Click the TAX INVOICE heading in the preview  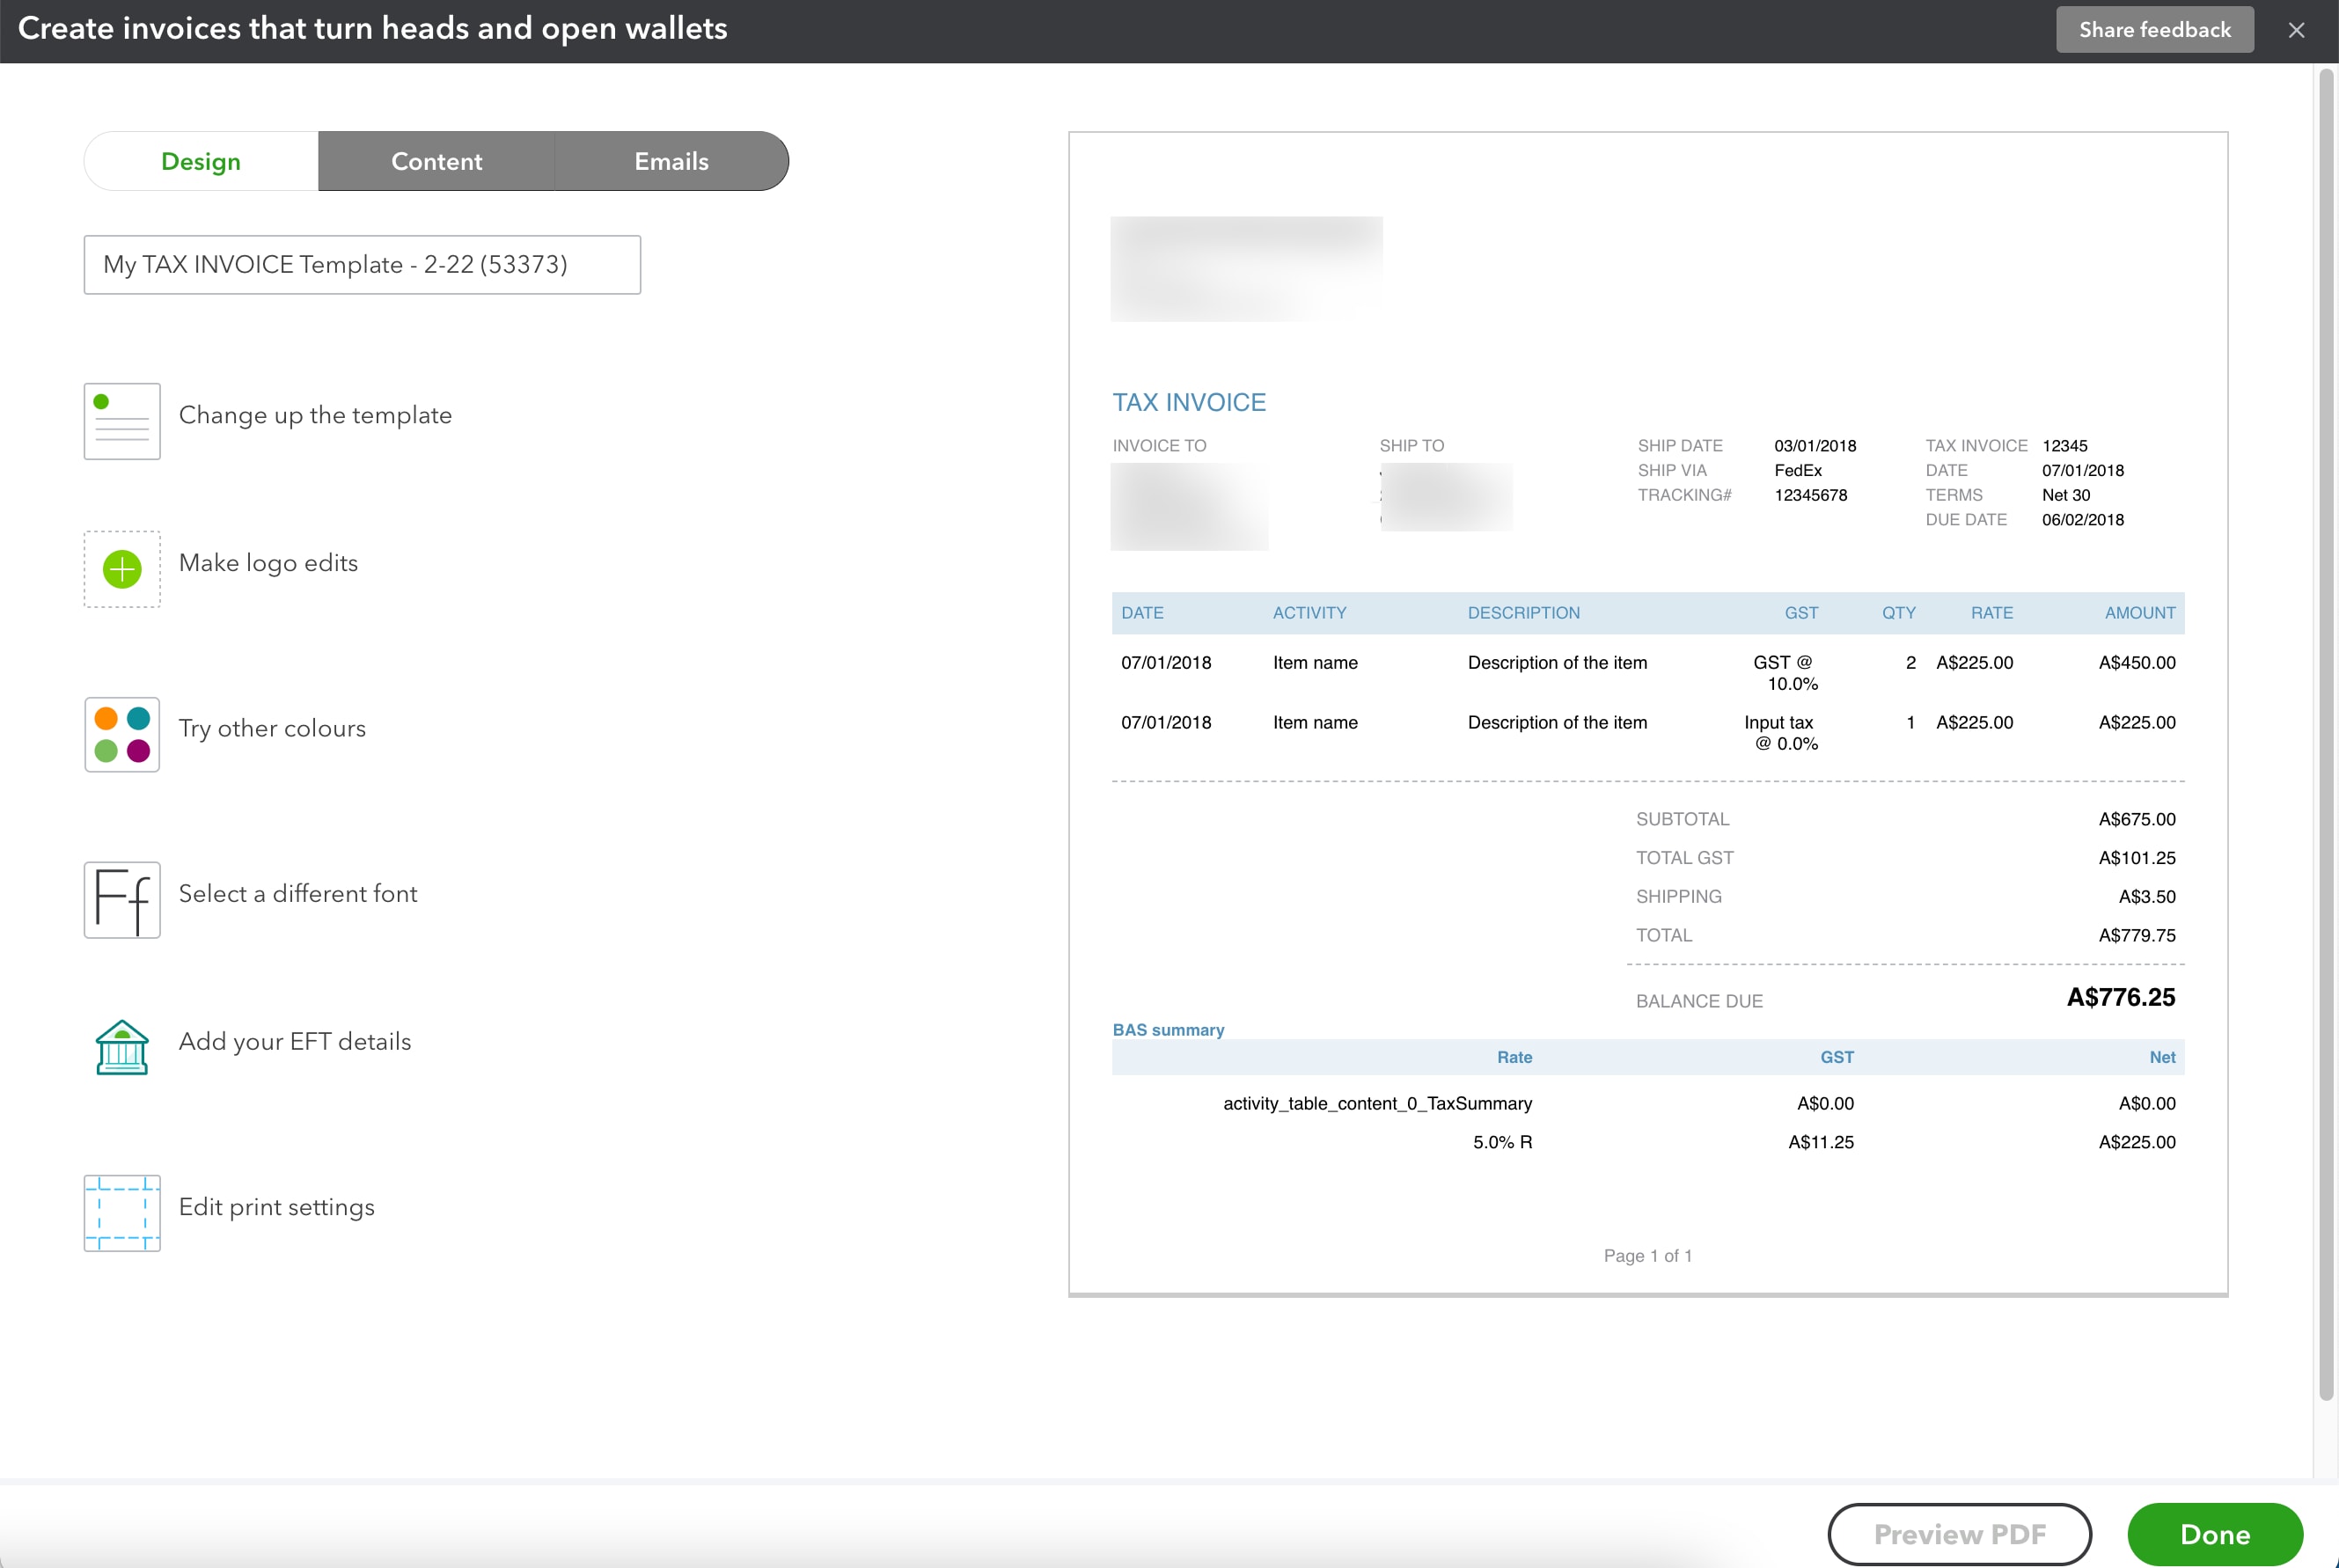pos(1189,401)
